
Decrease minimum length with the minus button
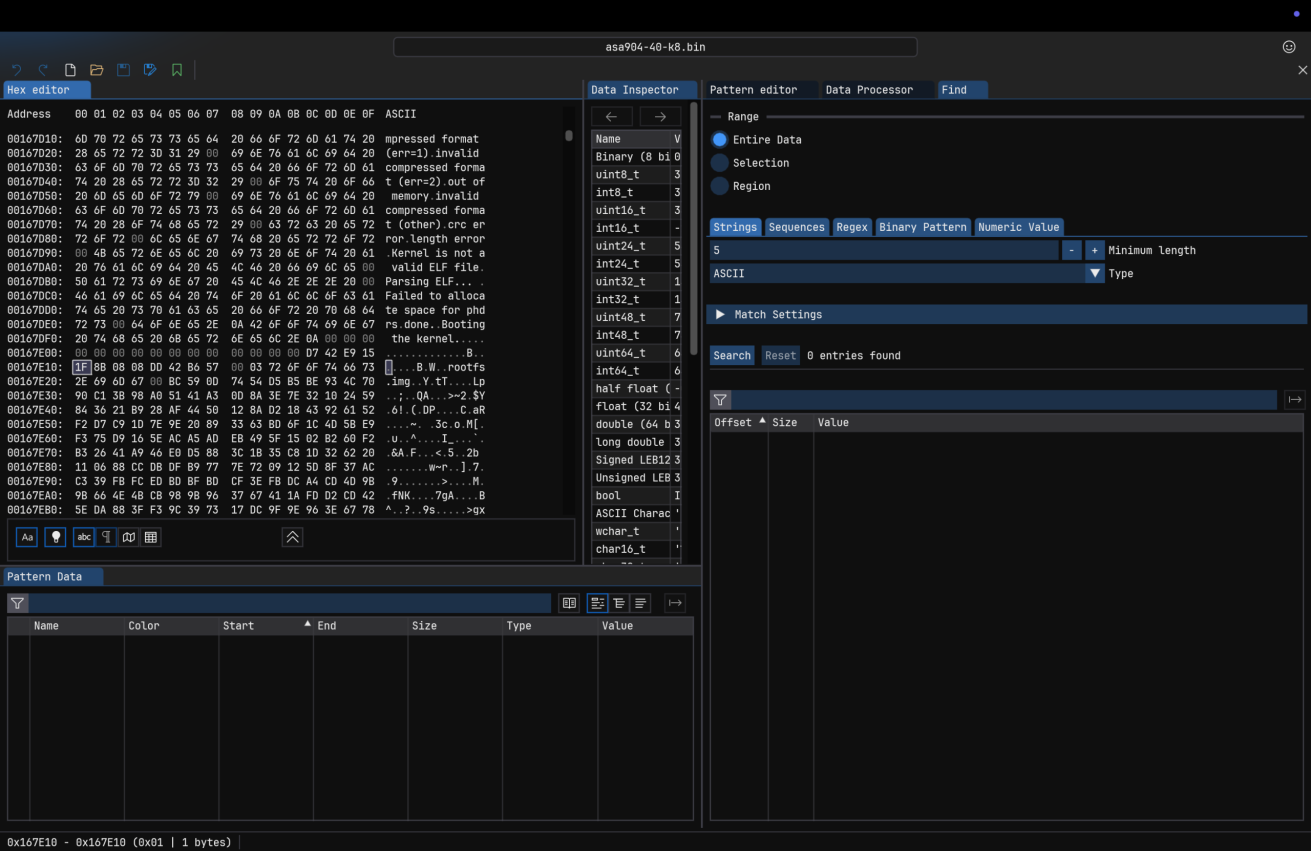tap(1071, 250)
